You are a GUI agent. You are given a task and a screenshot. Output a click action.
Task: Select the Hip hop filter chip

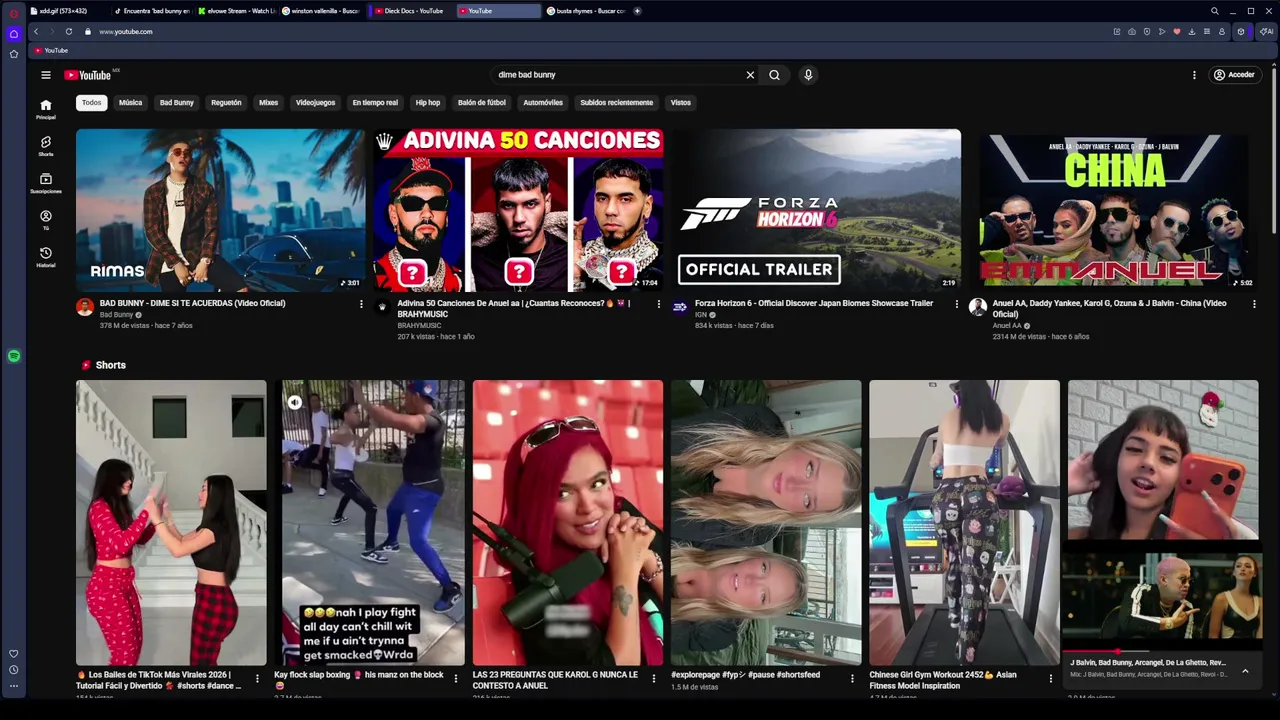click(428, 102)
